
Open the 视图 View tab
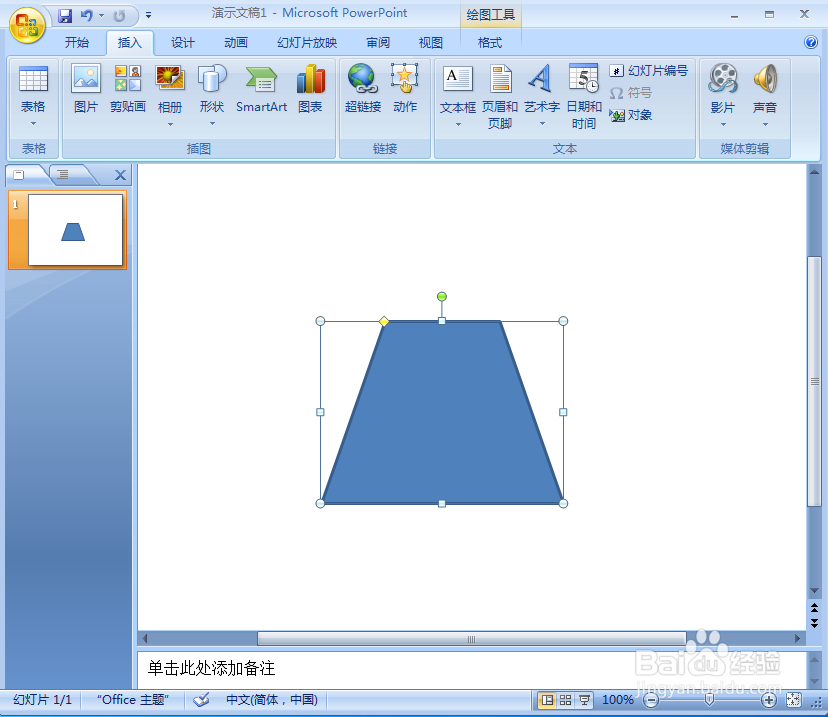coord(430,43)
